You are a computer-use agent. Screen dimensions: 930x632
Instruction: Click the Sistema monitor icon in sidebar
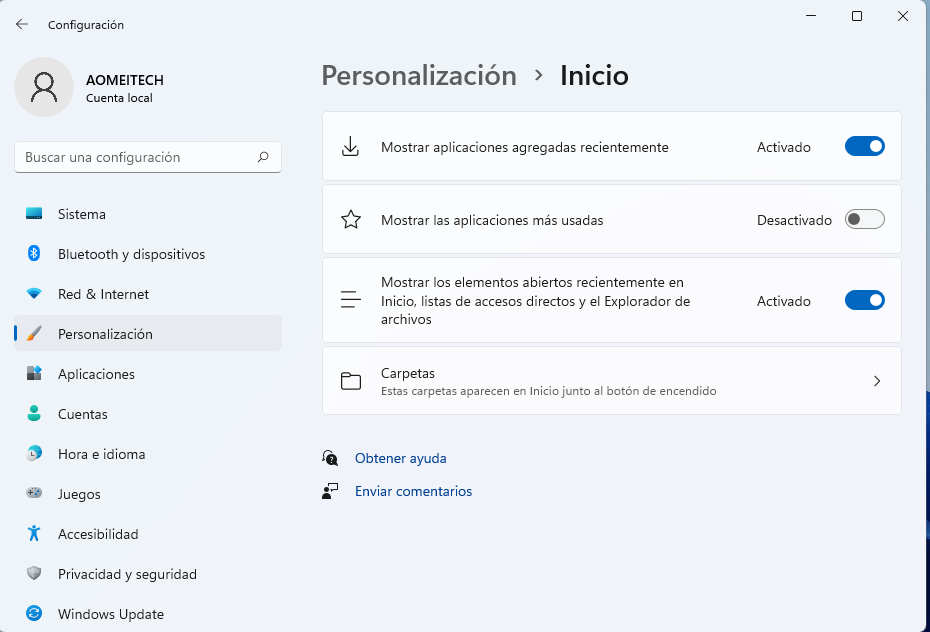tap(34, 214)
